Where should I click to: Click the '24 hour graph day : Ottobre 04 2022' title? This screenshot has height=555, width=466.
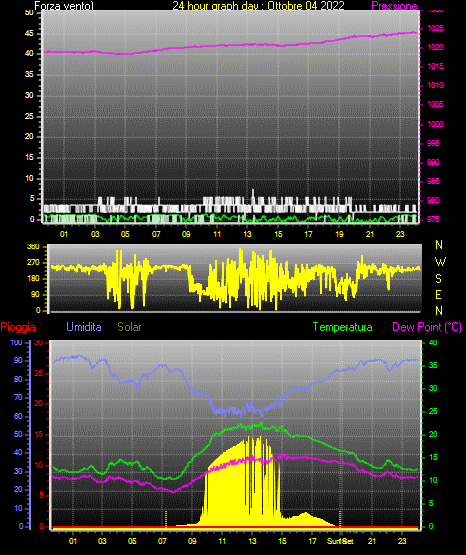tap(258, 6)
